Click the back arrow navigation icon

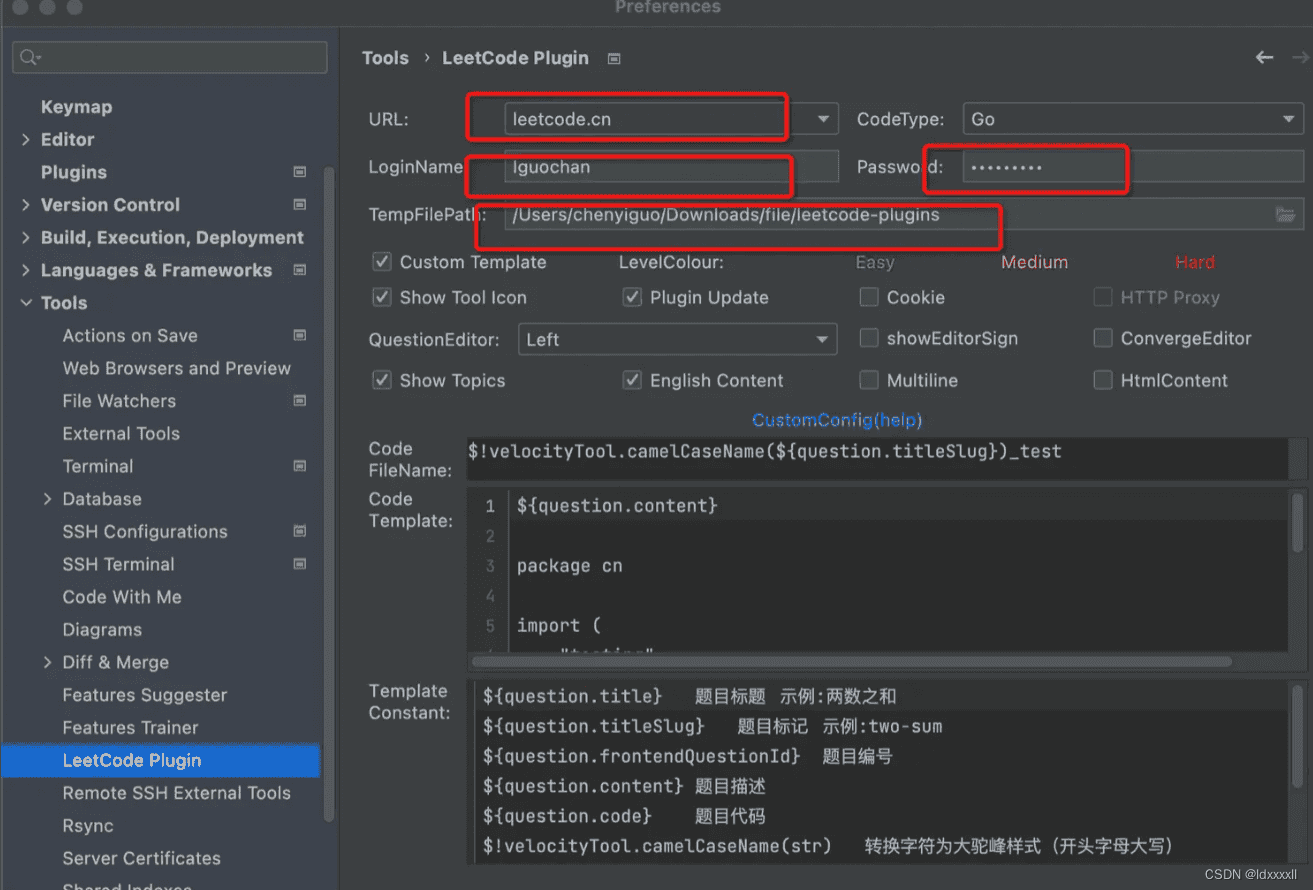(x=1264, y=58)
